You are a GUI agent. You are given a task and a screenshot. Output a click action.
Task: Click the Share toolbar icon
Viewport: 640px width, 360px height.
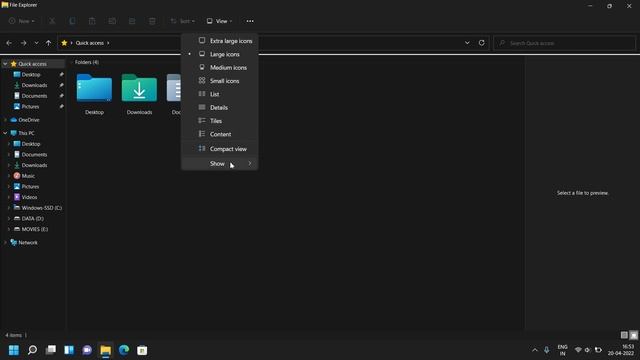(132, 21)
